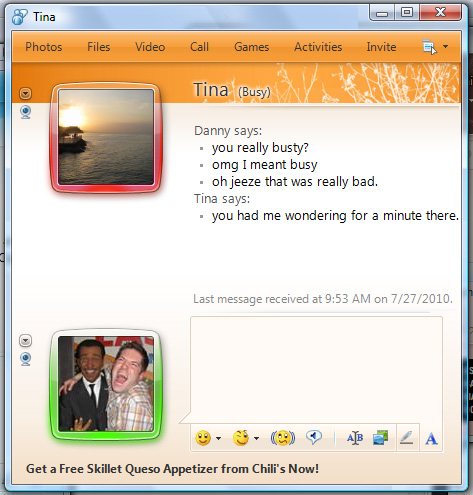Image resolution: width=473 pixels, height=495 pixels.
Task: Expand options arrow beside Tina's display picture
Action: click(26, 93)
